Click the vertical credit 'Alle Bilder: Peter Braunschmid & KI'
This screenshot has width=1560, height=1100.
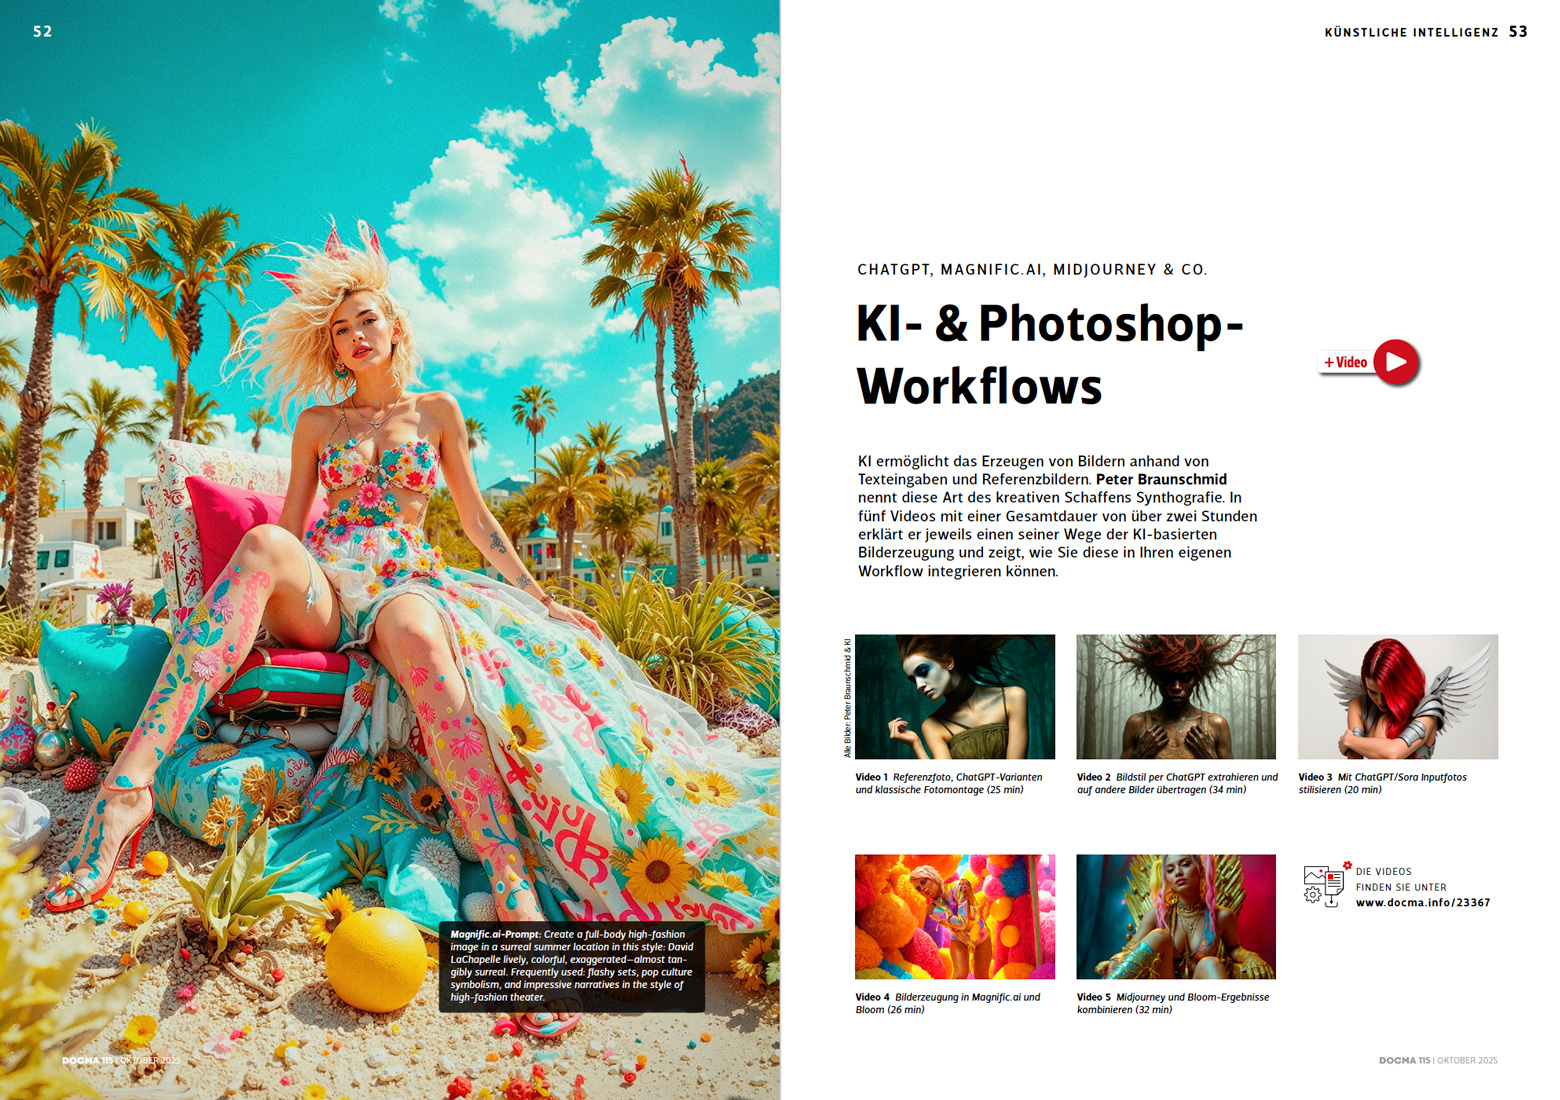click(847, 697)
